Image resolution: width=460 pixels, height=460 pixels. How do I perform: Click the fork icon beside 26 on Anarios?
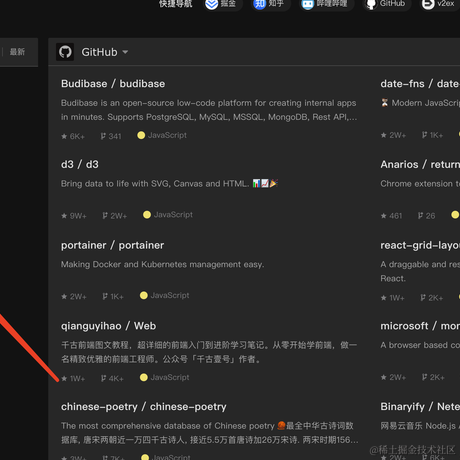tap(421, 216)
